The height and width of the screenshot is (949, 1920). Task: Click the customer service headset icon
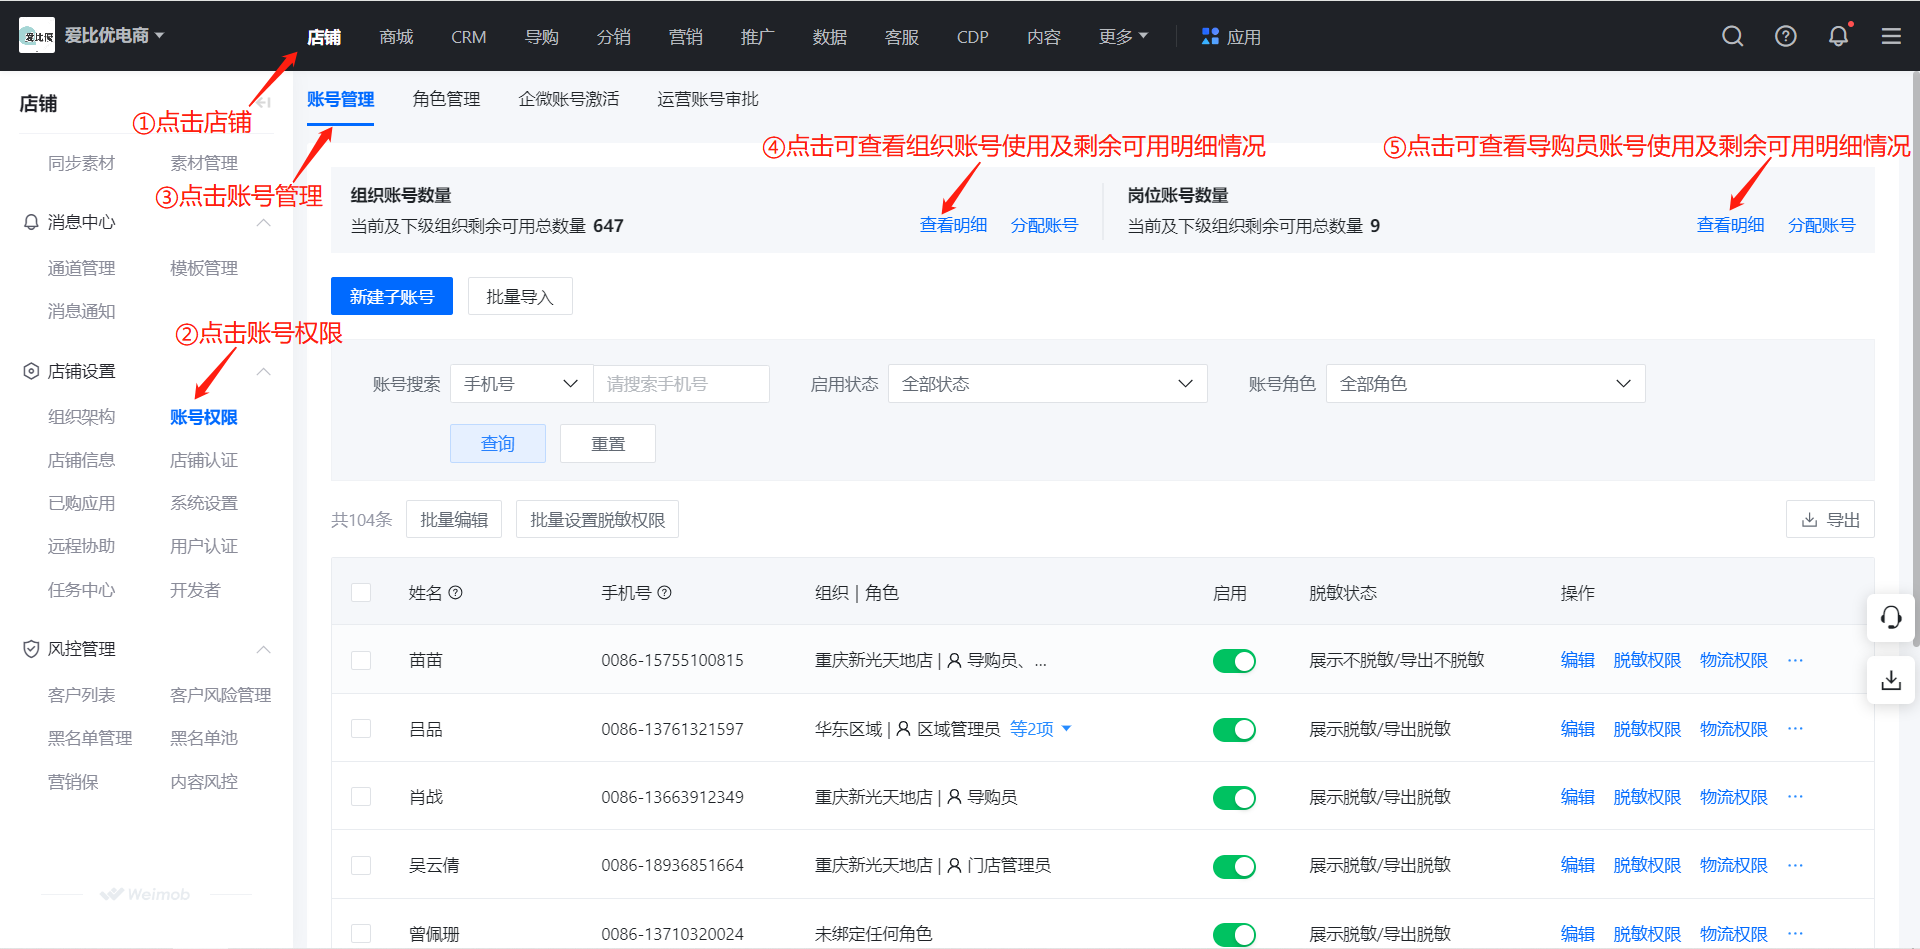click(x=1891, y=617)
